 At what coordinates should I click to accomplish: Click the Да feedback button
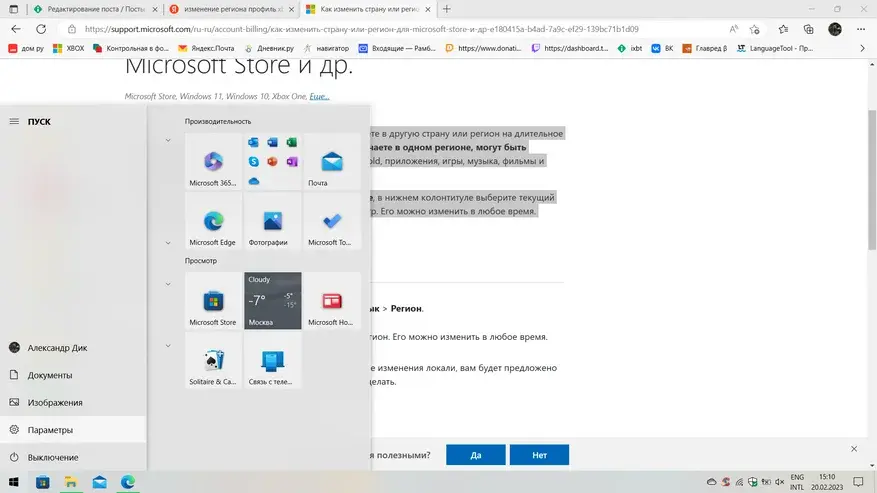(x=476, y=455)
